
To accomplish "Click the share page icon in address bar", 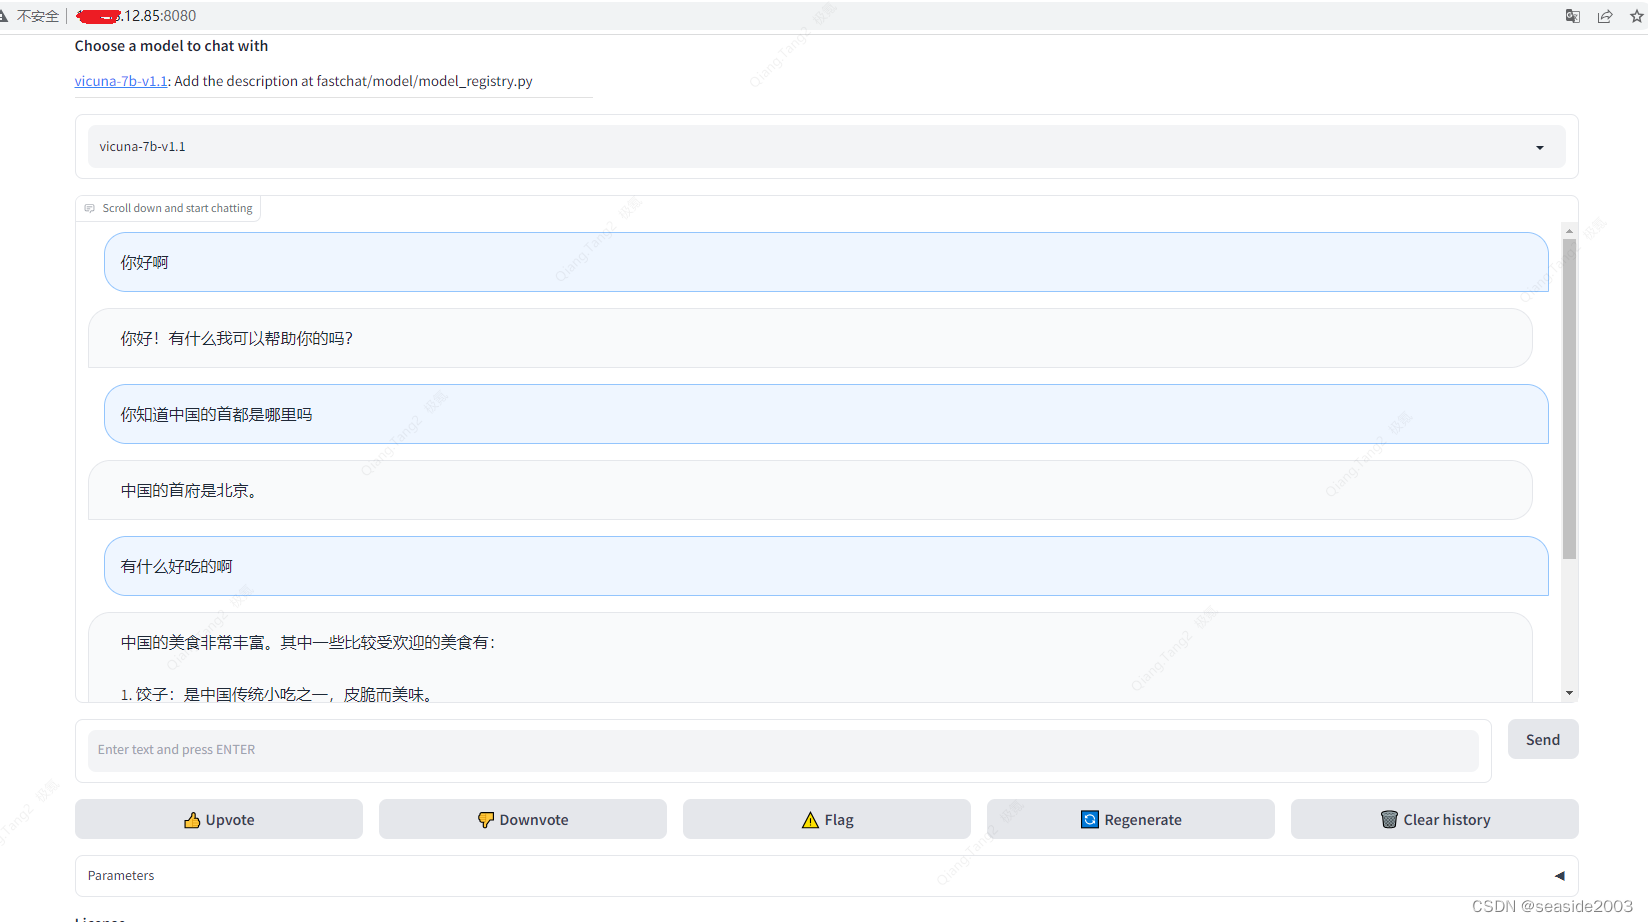I will (x=1605, y=16).
